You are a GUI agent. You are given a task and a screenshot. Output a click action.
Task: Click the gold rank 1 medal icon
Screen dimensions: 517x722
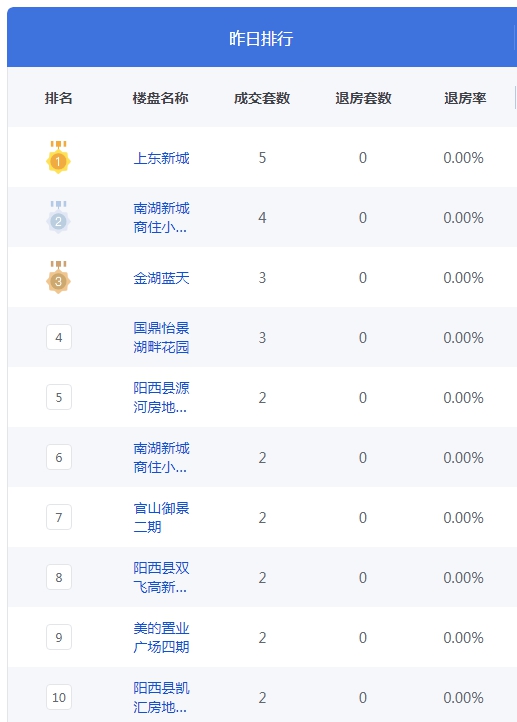tap(58, 157)
